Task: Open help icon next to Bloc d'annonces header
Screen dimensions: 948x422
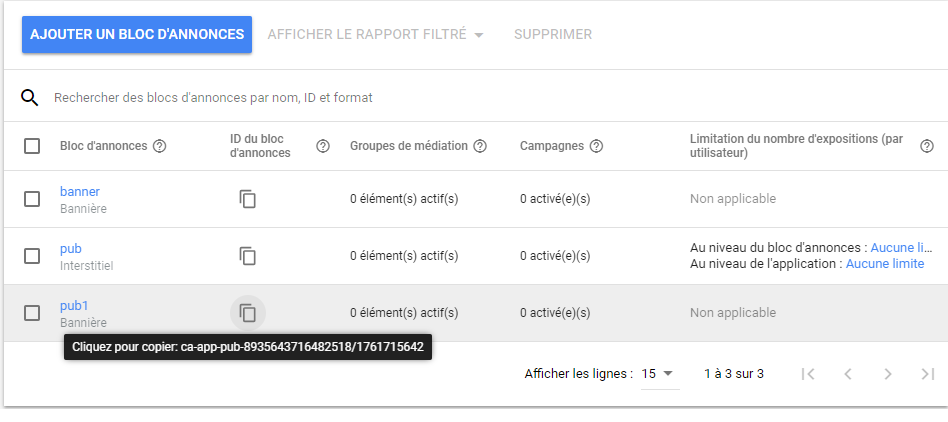Action: [x=159, y=146]
